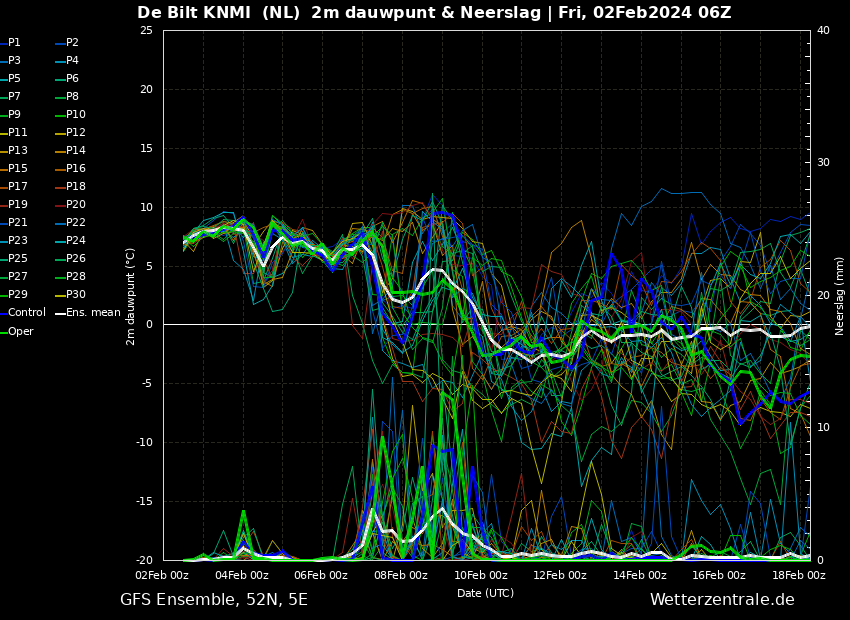
Task: Click the -10 dew point axis value
Action: pos(145,442)
